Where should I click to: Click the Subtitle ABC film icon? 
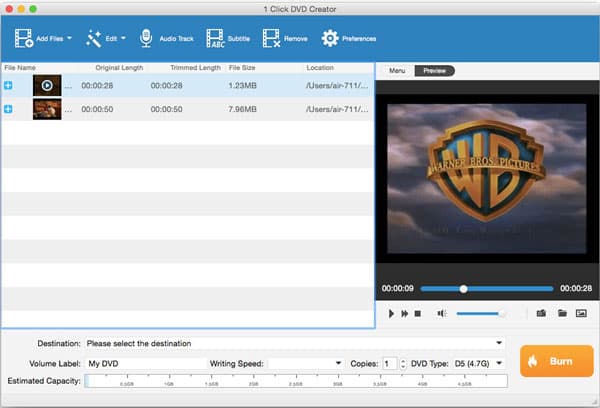tap(215, 38)
